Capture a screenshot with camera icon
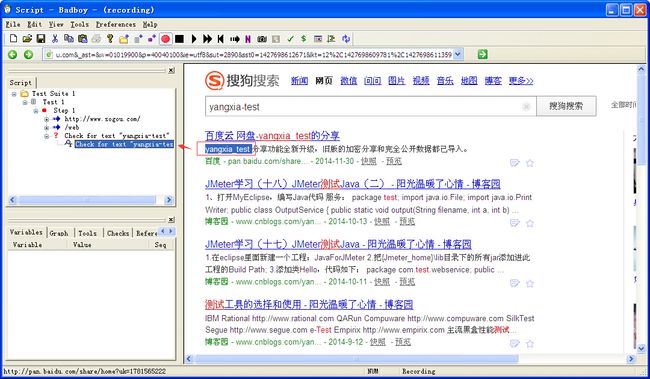 [x=262, y=39]
